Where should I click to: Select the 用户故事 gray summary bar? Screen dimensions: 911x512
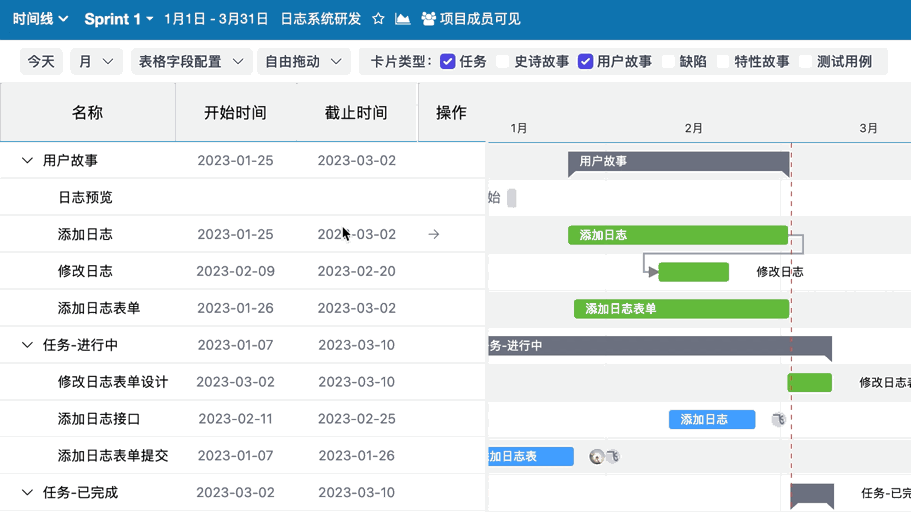(679, 162)
